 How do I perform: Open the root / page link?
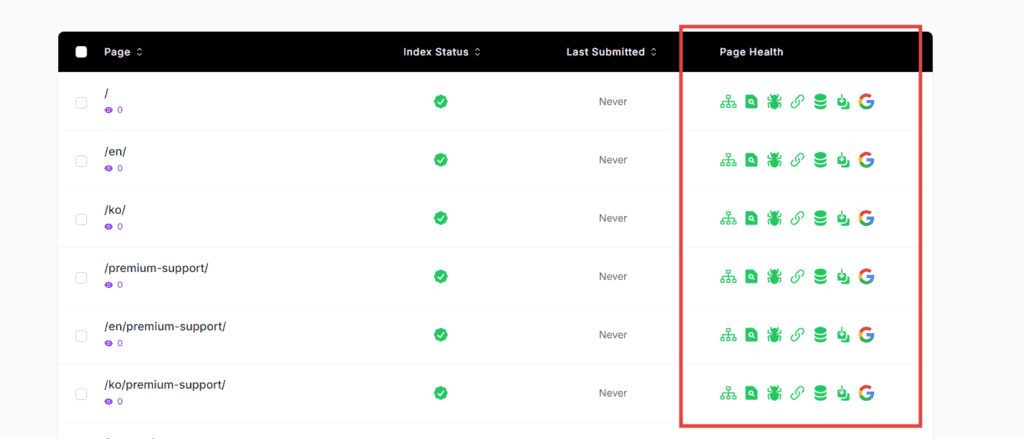click(106, 93)
